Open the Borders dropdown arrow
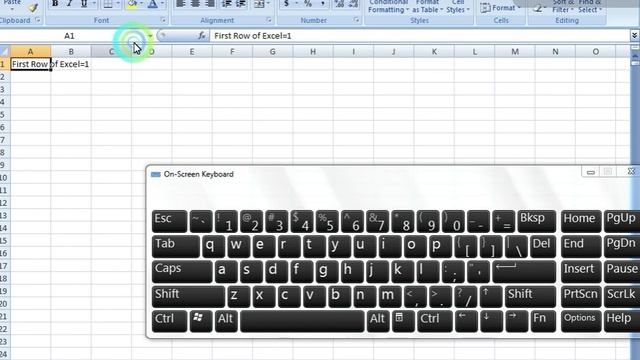 click(118, 4)
